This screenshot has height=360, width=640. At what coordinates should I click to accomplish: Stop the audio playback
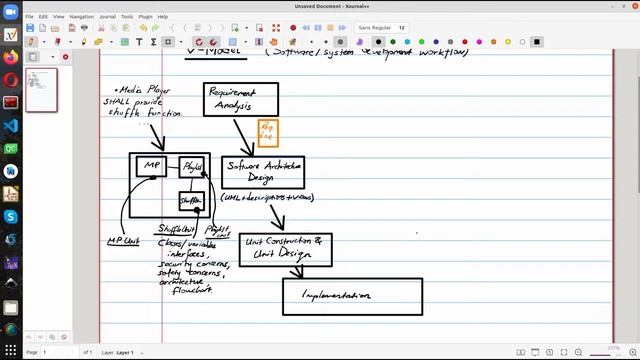click(x=330, y=28)
